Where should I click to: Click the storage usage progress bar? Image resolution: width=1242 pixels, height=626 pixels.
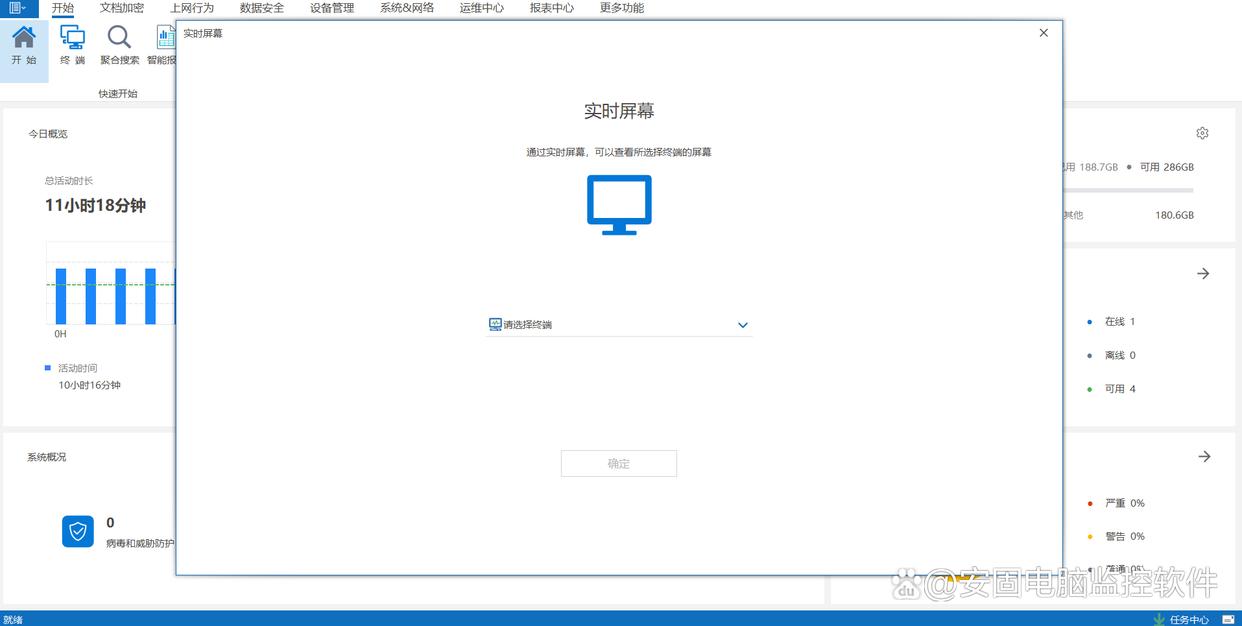tap(1128, 190)
